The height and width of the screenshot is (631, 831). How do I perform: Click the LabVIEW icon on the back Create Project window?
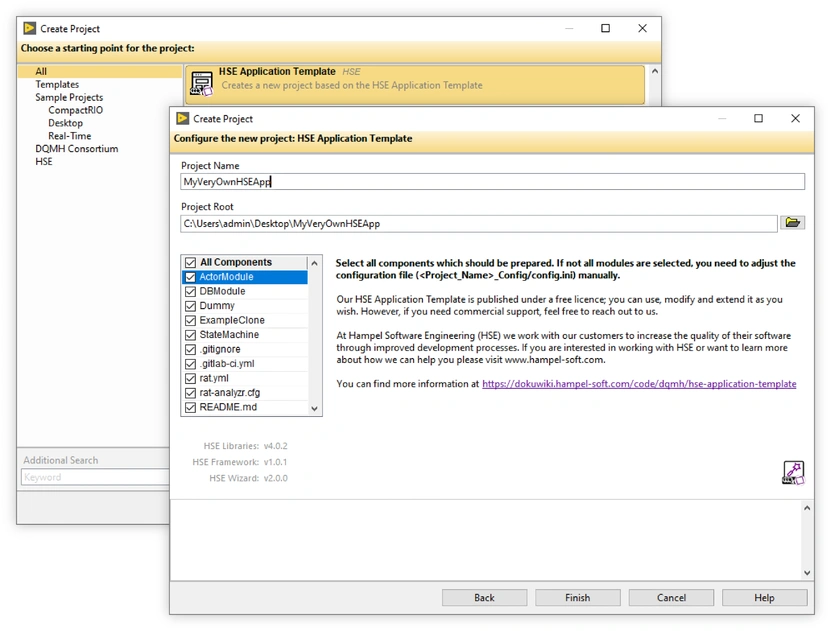(29, 28)
